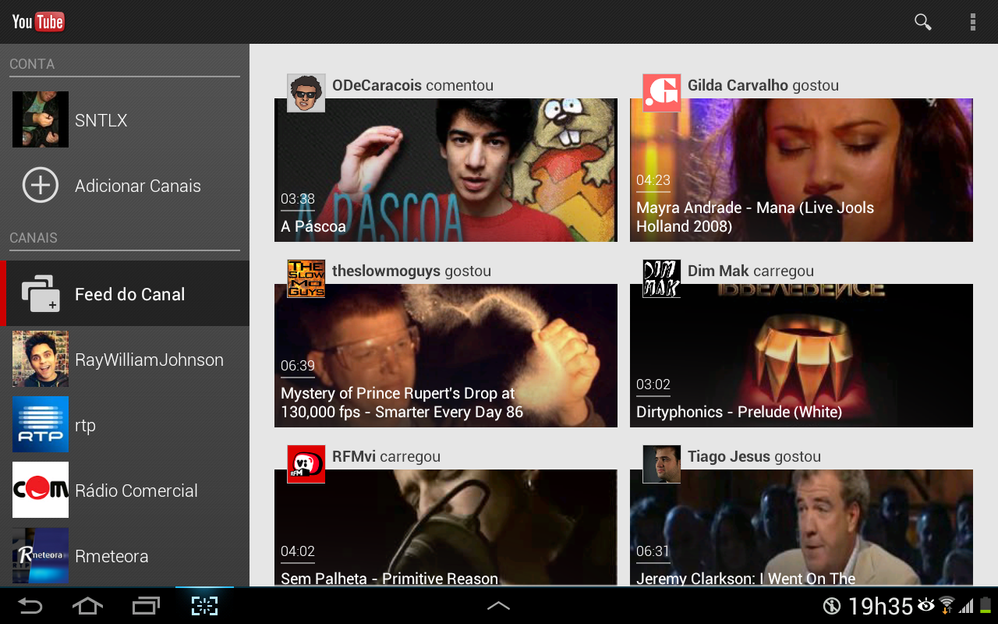The image size is (998, 624).
Task: Open the recent apps button
Action: tap(146, 606)
